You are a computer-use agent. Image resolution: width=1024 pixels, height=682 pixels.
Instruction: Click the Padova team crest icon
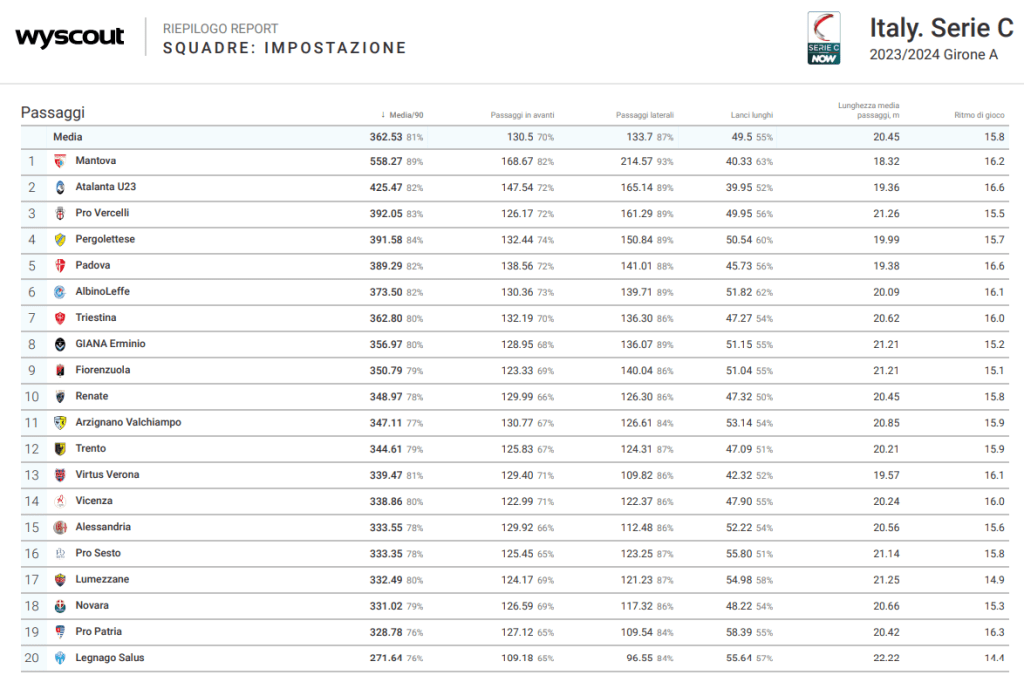point(60,266)
